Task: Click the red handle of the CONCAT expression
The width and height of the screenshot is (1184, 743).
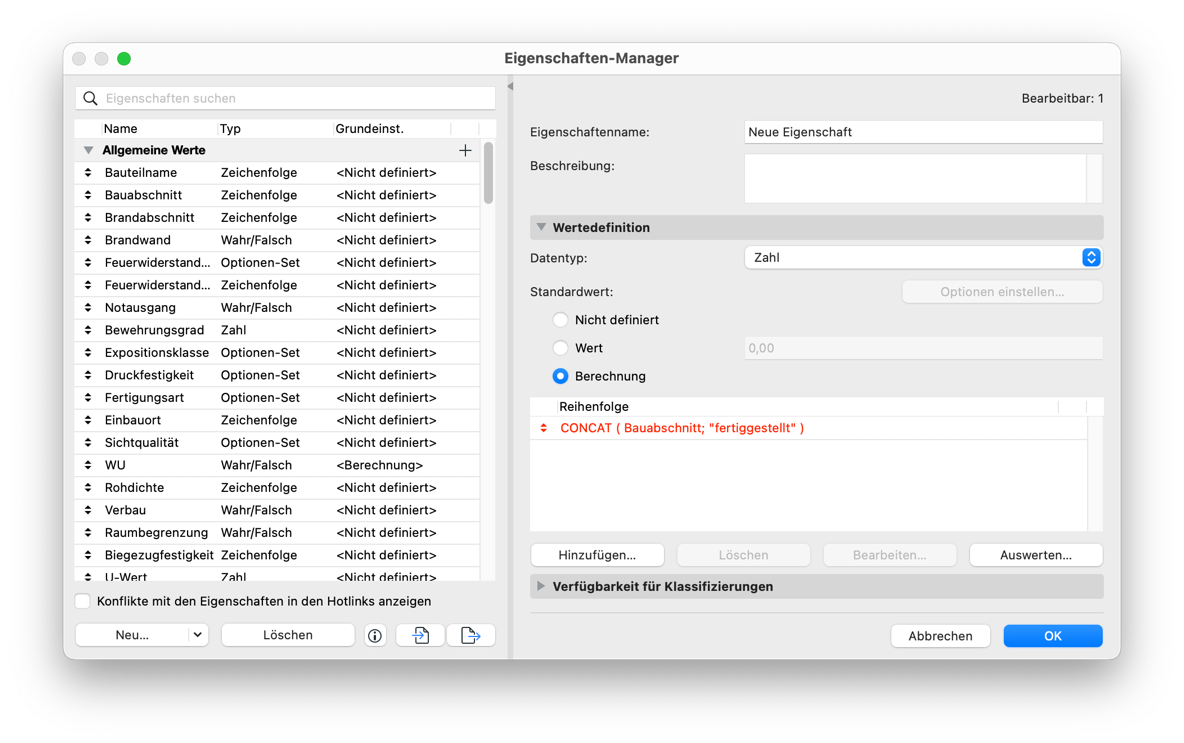Action: pyautogui.click(x=544, y=428)
